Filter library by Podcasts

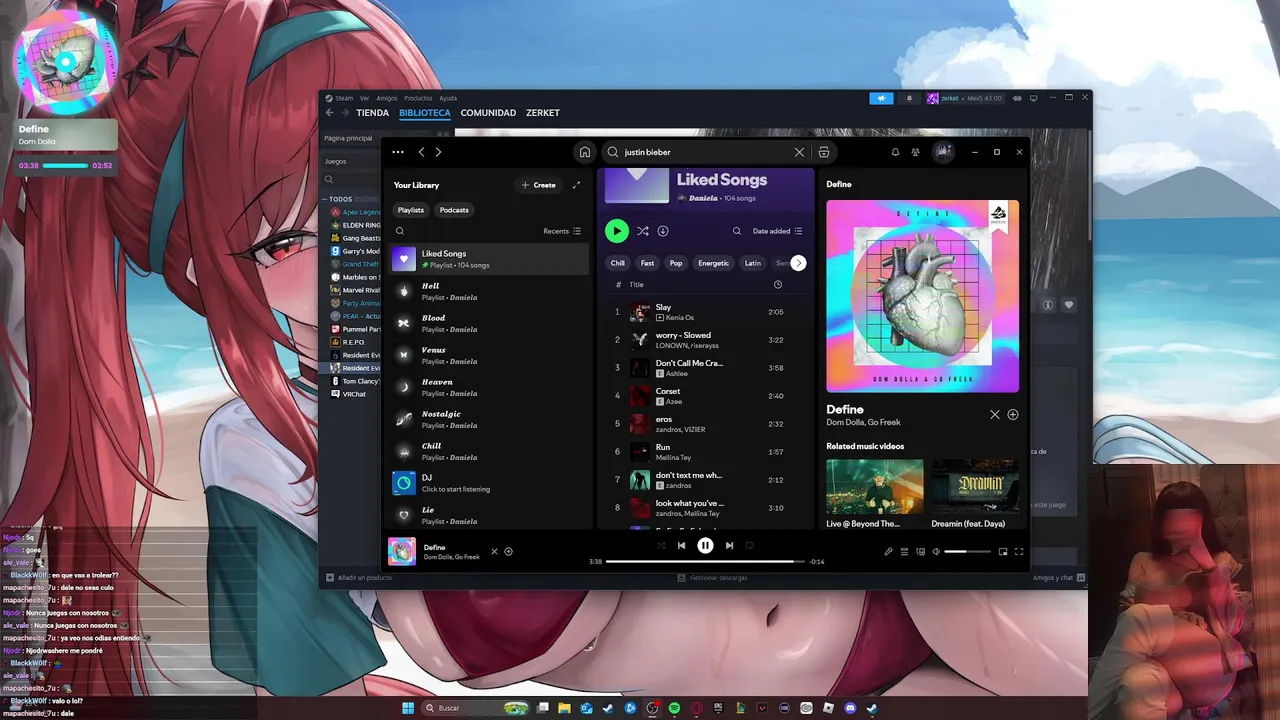click(x=454, y=210)
